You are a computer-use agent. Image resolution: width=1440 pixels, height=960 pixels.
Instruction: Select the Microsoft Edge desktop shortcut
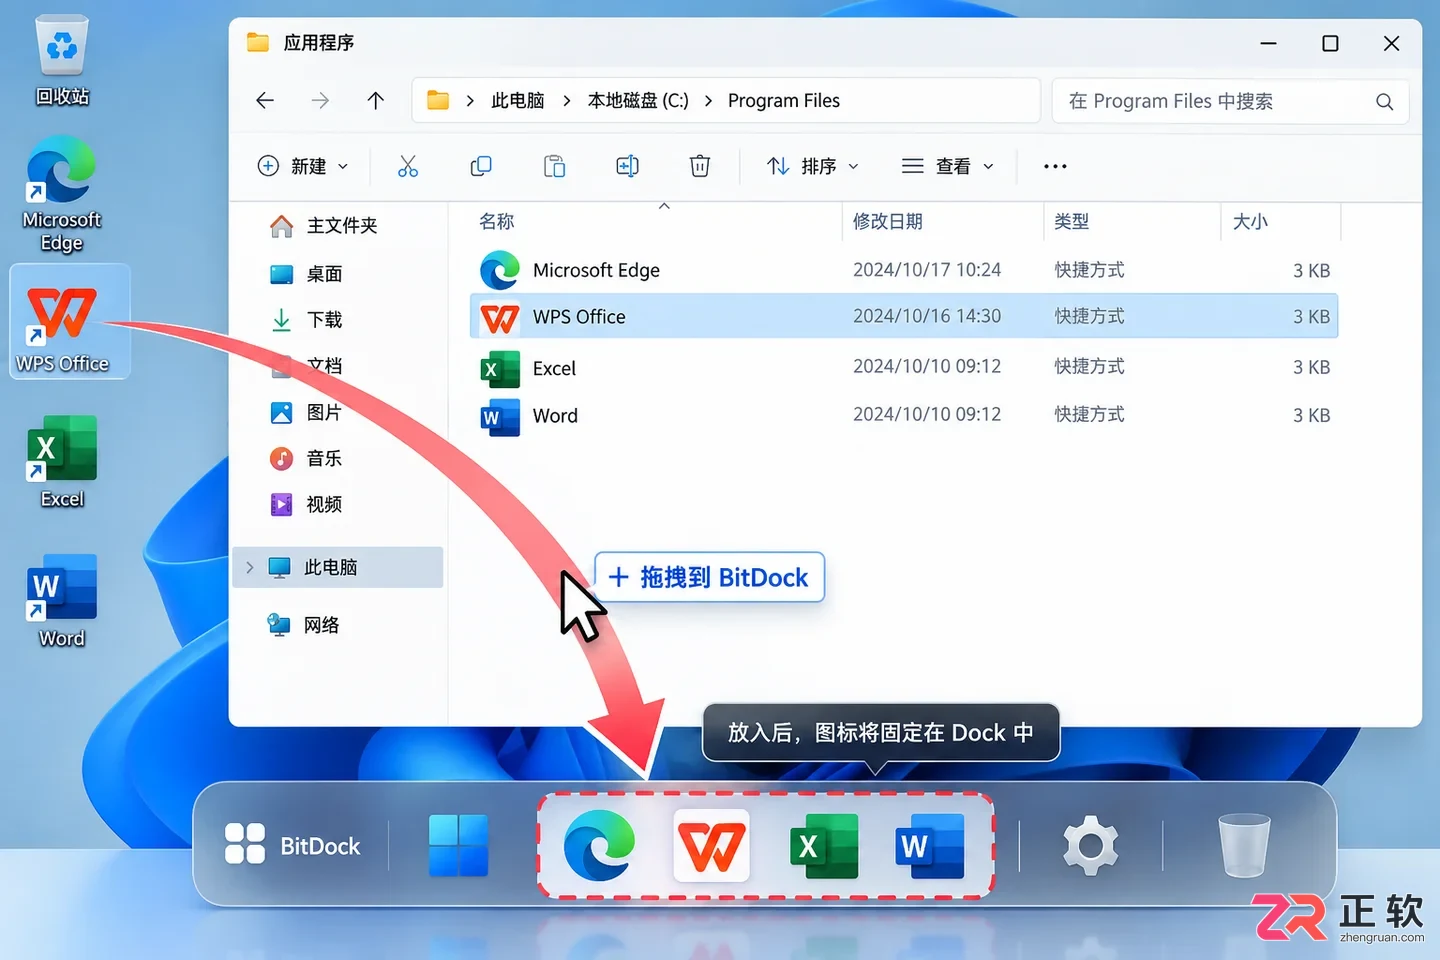[62, 195]
